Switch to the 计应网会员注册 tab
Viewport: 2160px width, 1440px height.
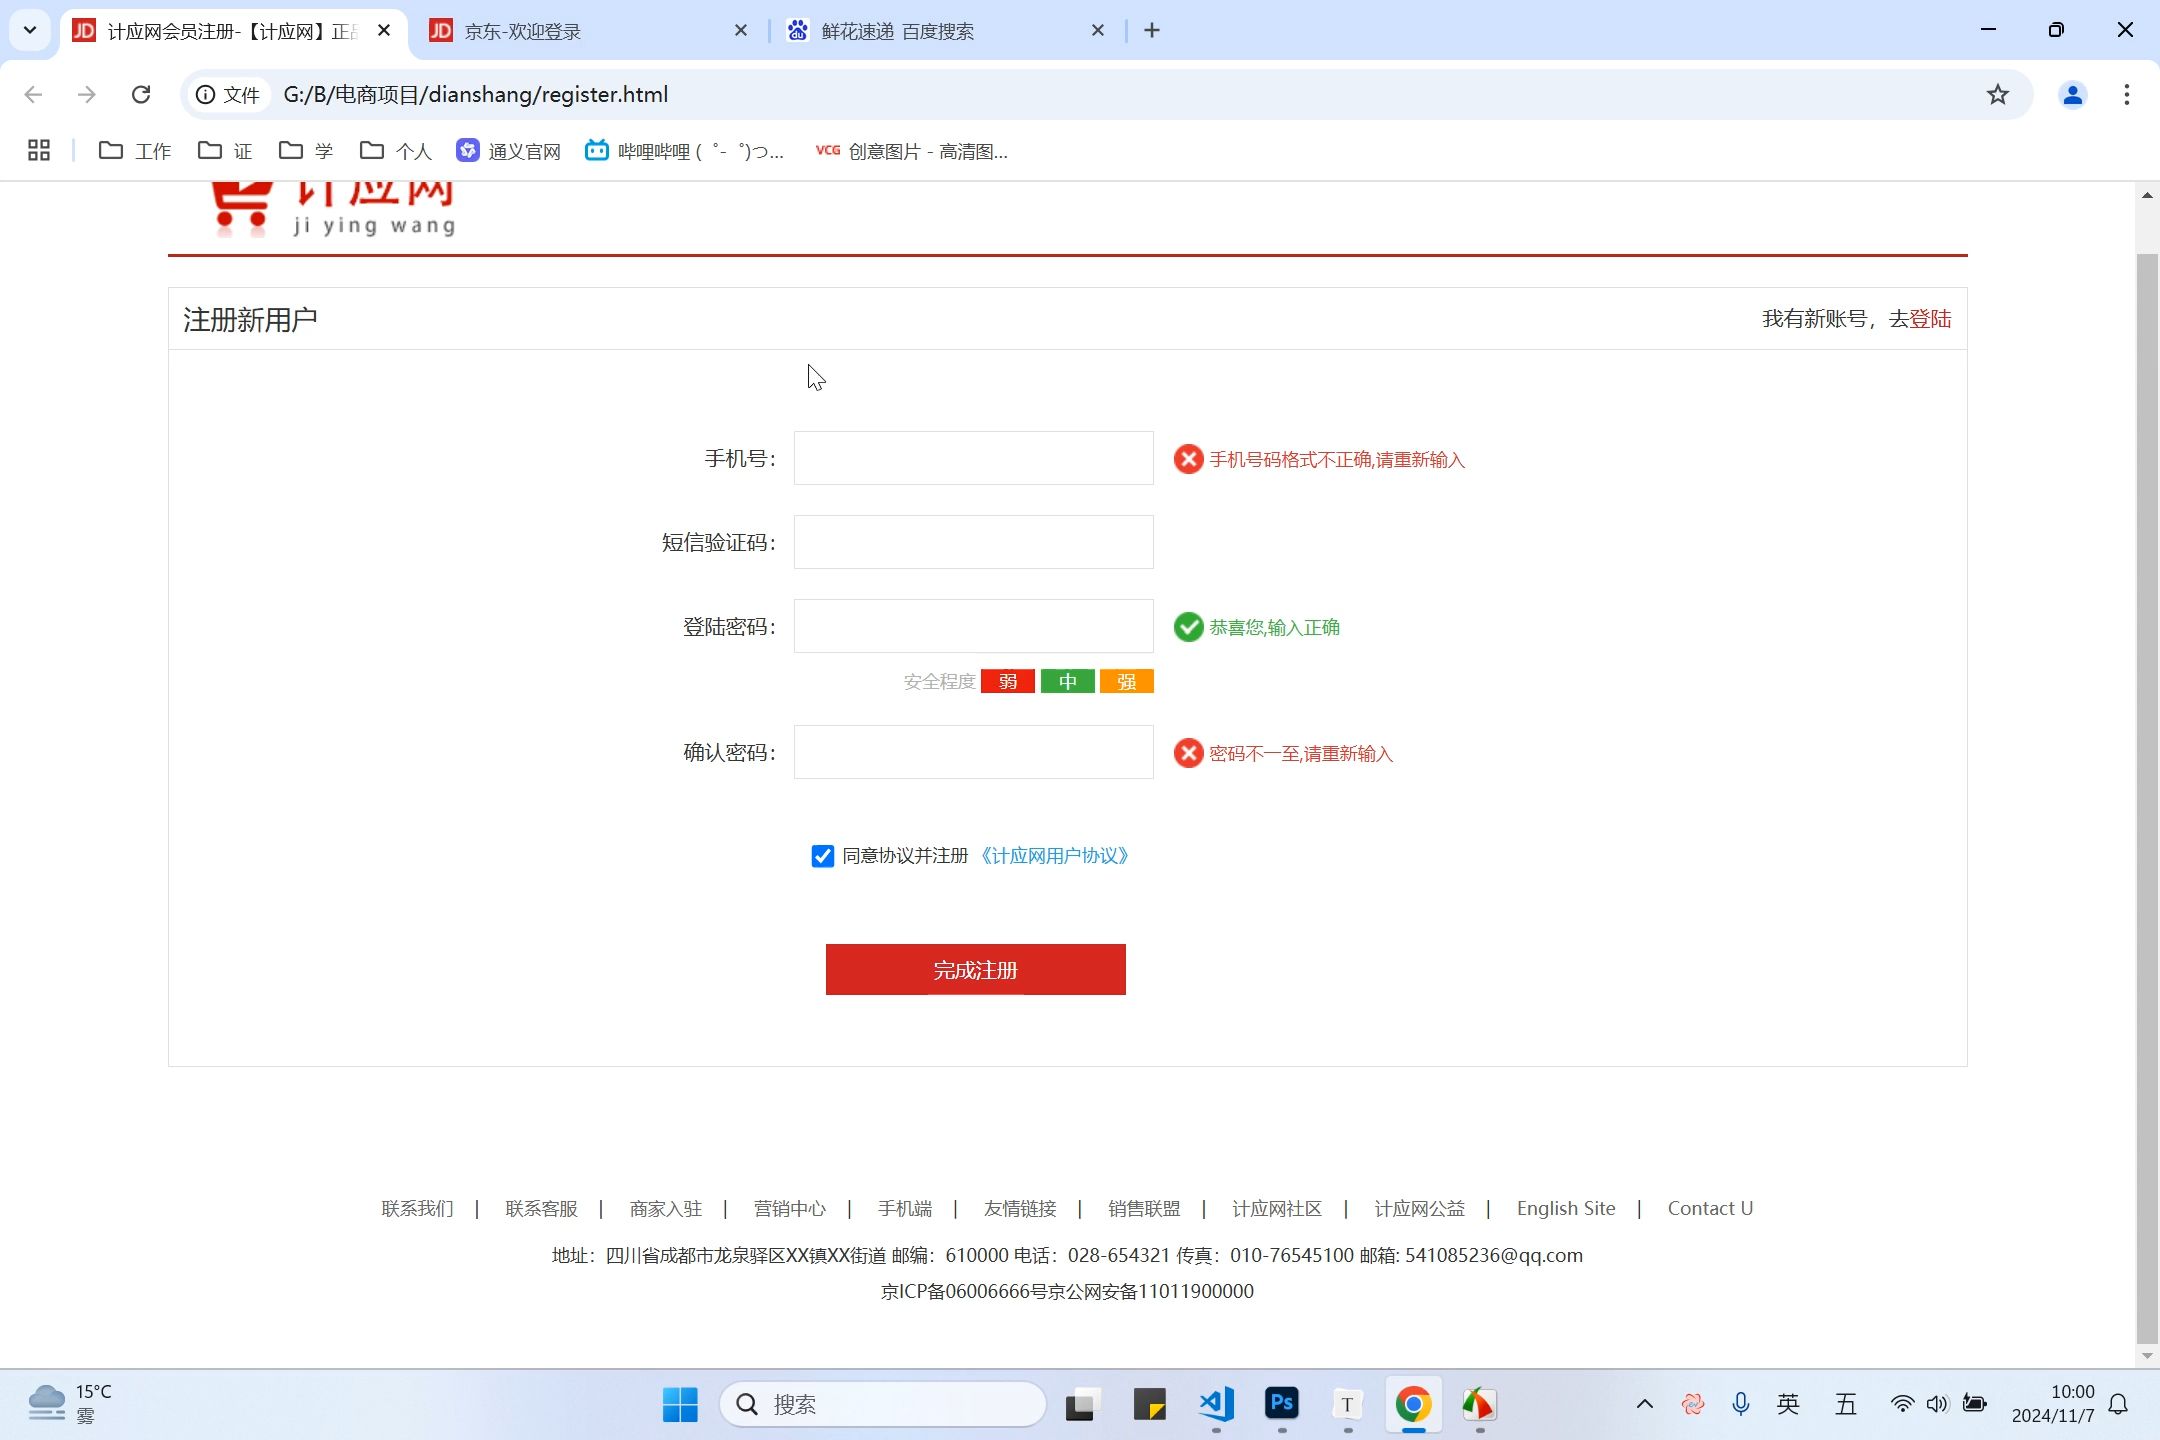232,31
